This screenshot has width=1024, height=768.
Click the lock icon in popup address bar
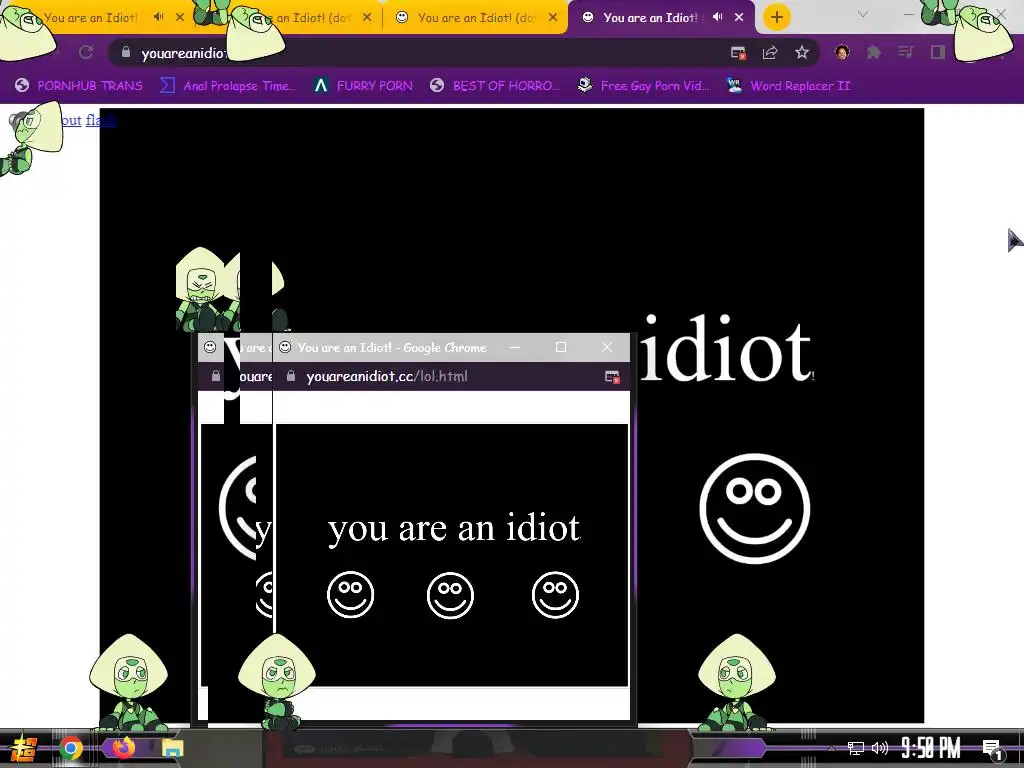click(x=291, y=376)
